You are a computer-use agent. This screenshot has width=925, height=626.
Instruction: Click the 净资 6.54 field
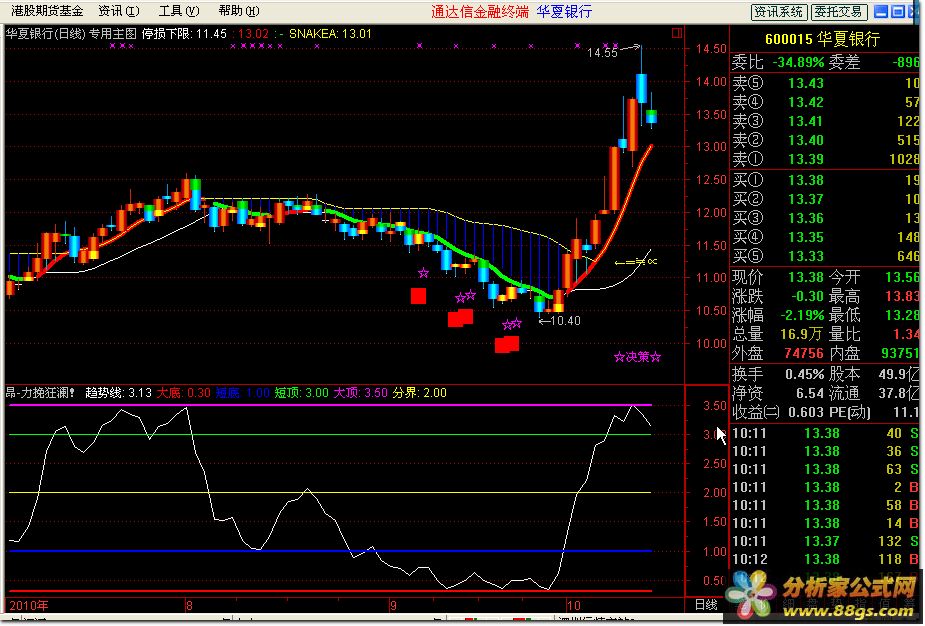(x=778, y=393)
